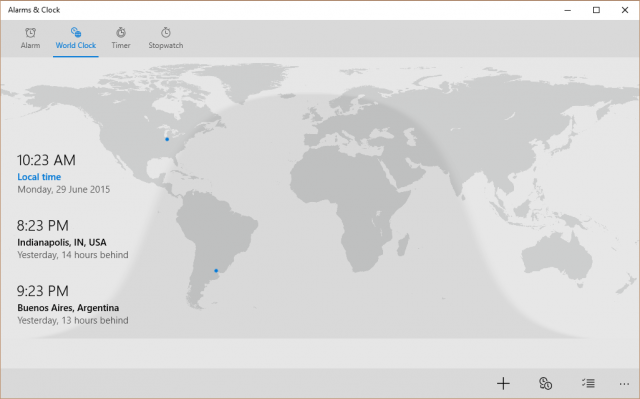The height and width of the screenshot is (399, 640).
Task: Click the Buenos Aires dot on map
Action: (216, 270)
